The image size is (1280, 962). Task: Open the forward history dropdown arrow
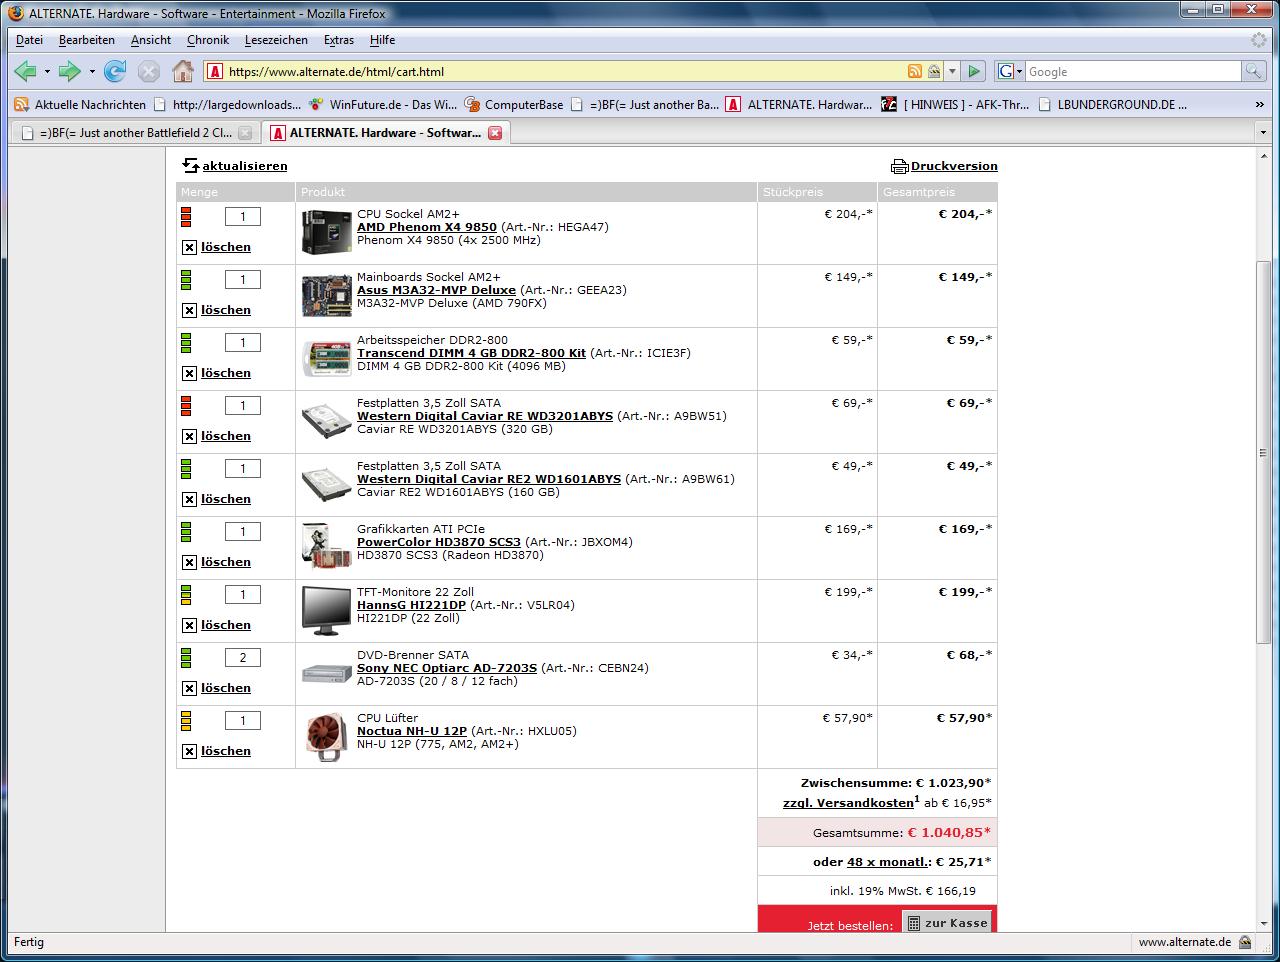tap(91, 72)
